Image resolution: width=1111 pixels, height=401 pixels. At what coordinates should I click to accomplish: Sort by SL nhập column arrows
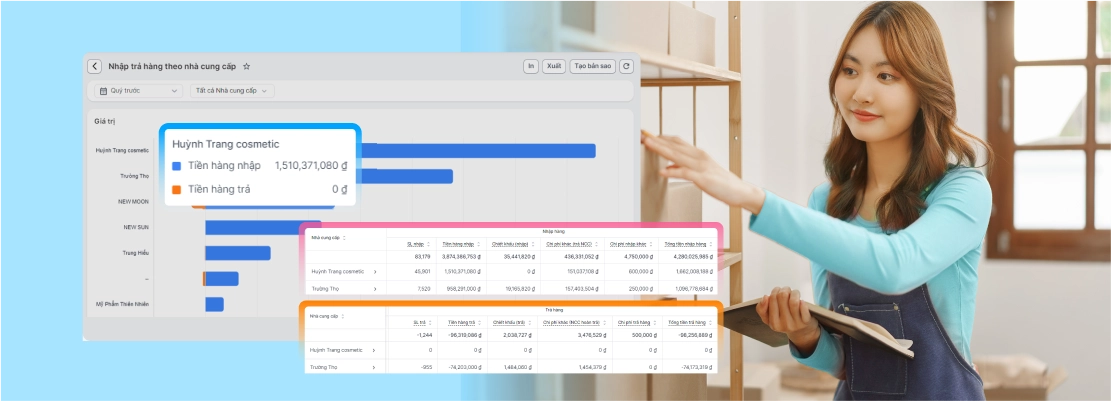tap(427, 243)
